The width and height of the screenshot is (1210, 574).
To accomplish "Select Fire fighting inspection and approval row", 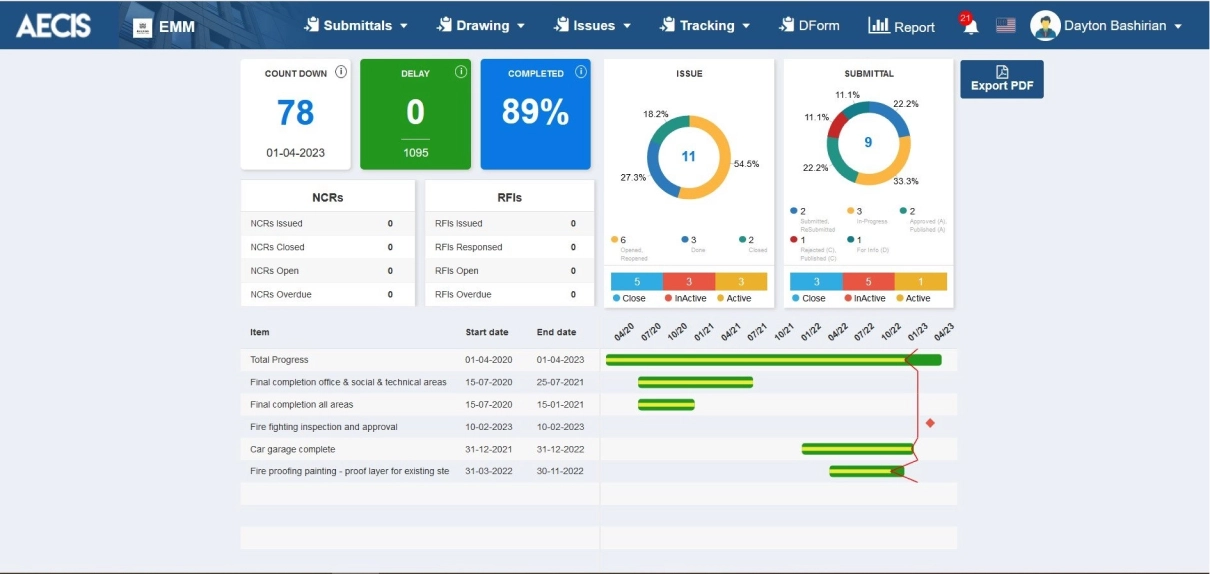I will (419, 427).
